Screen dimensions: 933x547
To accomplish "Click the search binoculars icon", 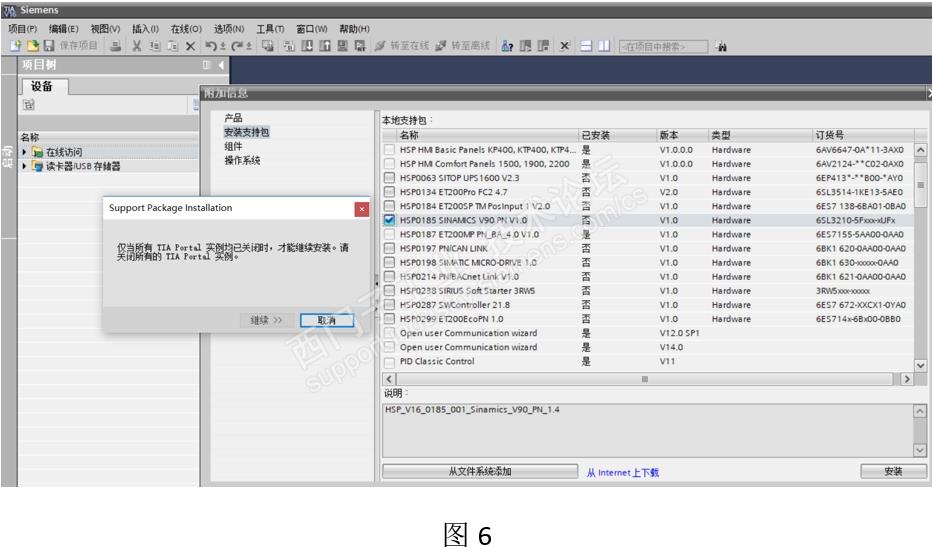I will click(x=721, y=46).
